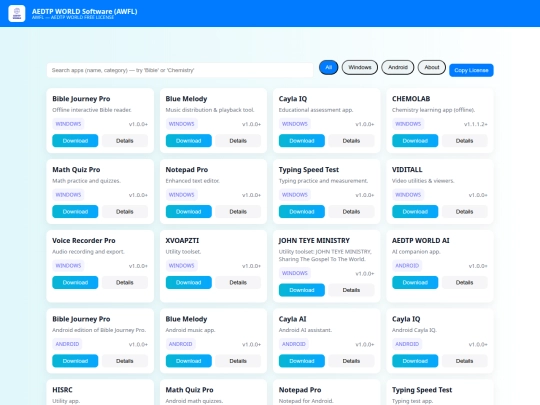Open Details for Windows Notepad Pro
Image resolution: width=540 pixels, height=405 pixels.
point(238,211)
